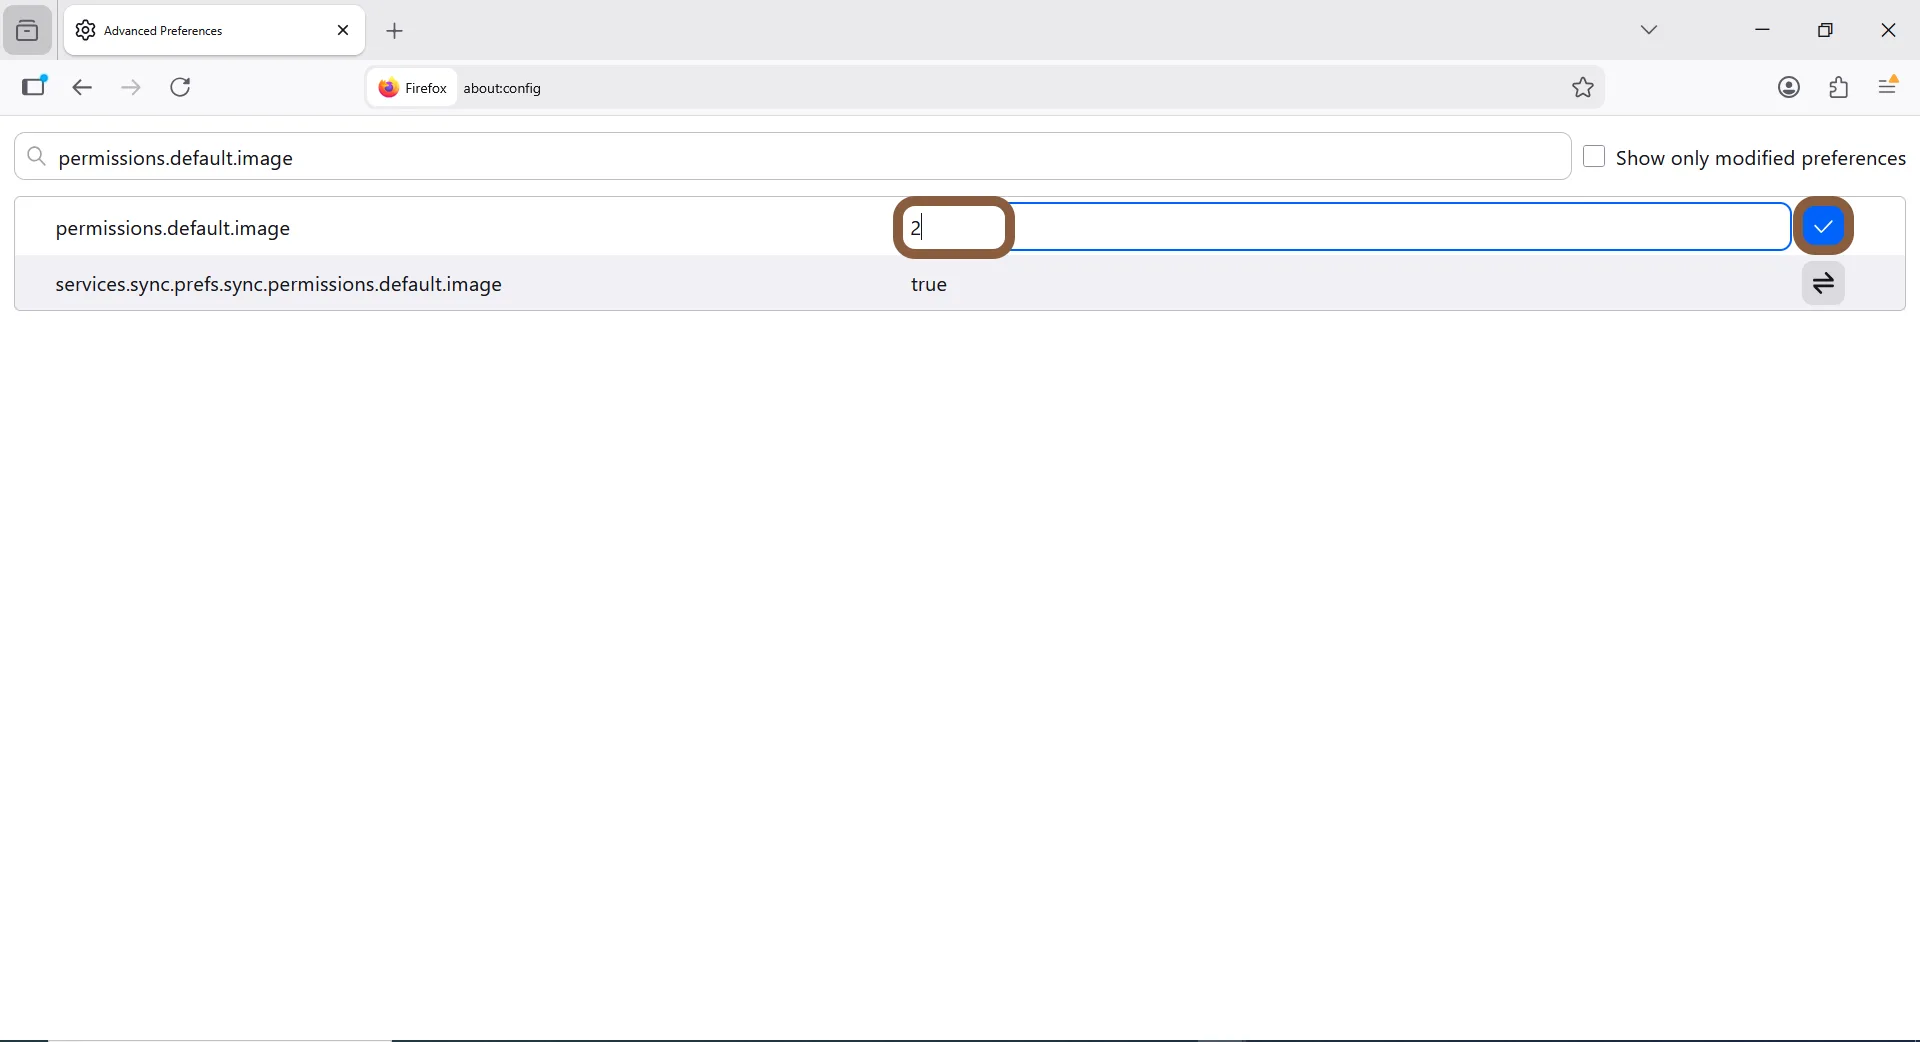Click the preference search box

pos(800,158)
